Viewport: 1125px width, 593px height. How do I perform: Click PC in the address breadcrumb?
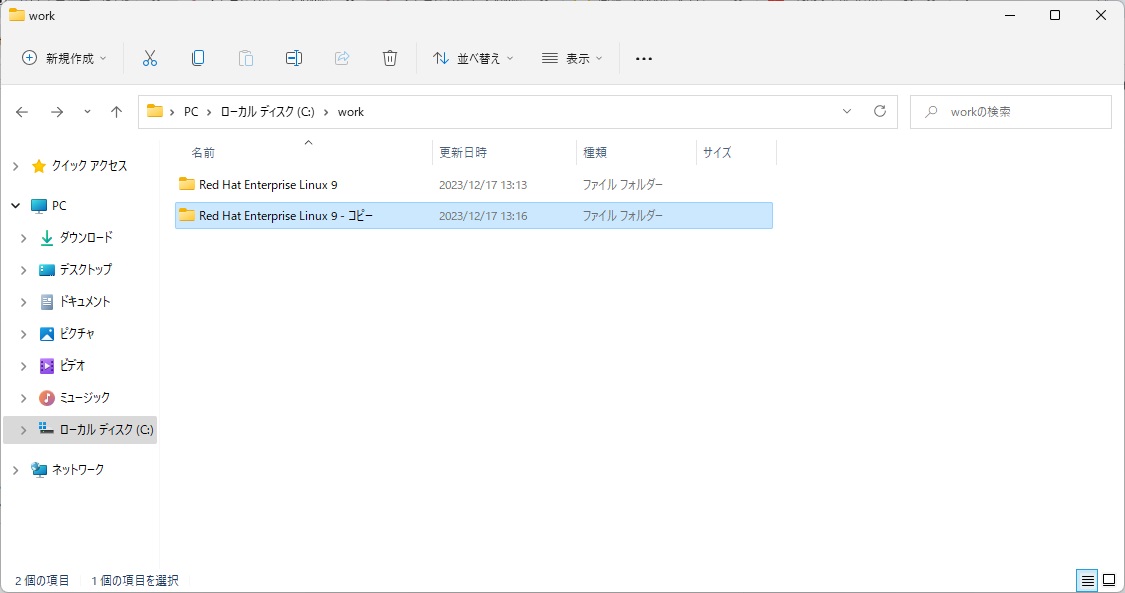(191, 112)
